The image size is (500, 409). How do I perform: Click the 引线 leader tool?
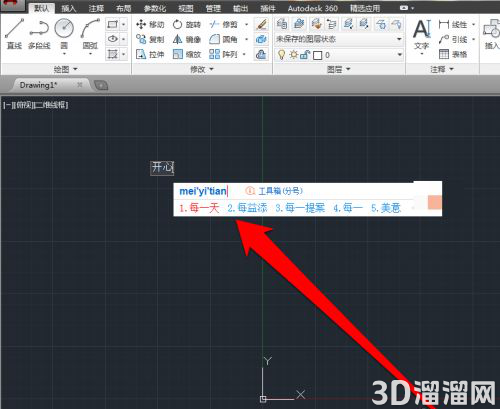point(453,39)
